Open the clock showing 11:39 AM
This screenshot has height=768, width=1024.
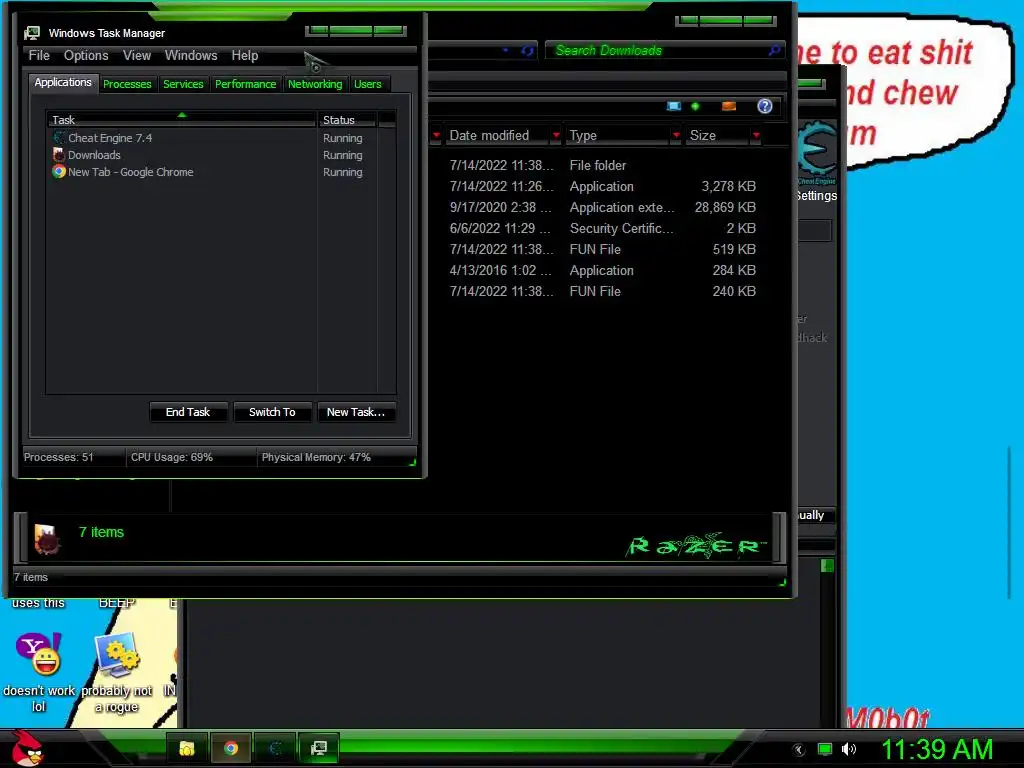(x=937, y=749)
